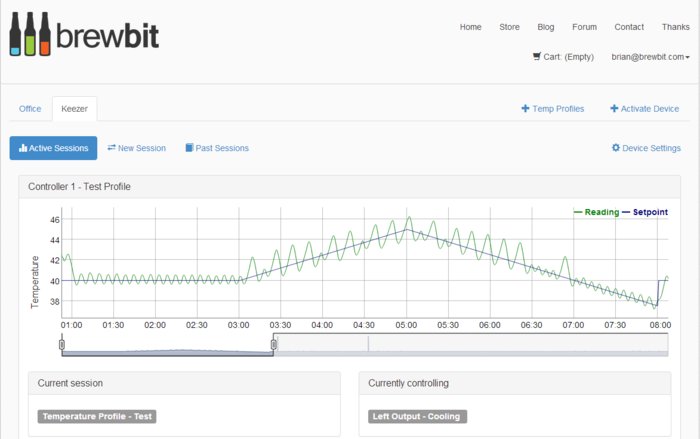Click the Activate Device link
The image size is (700, 439).
point(645,109)
